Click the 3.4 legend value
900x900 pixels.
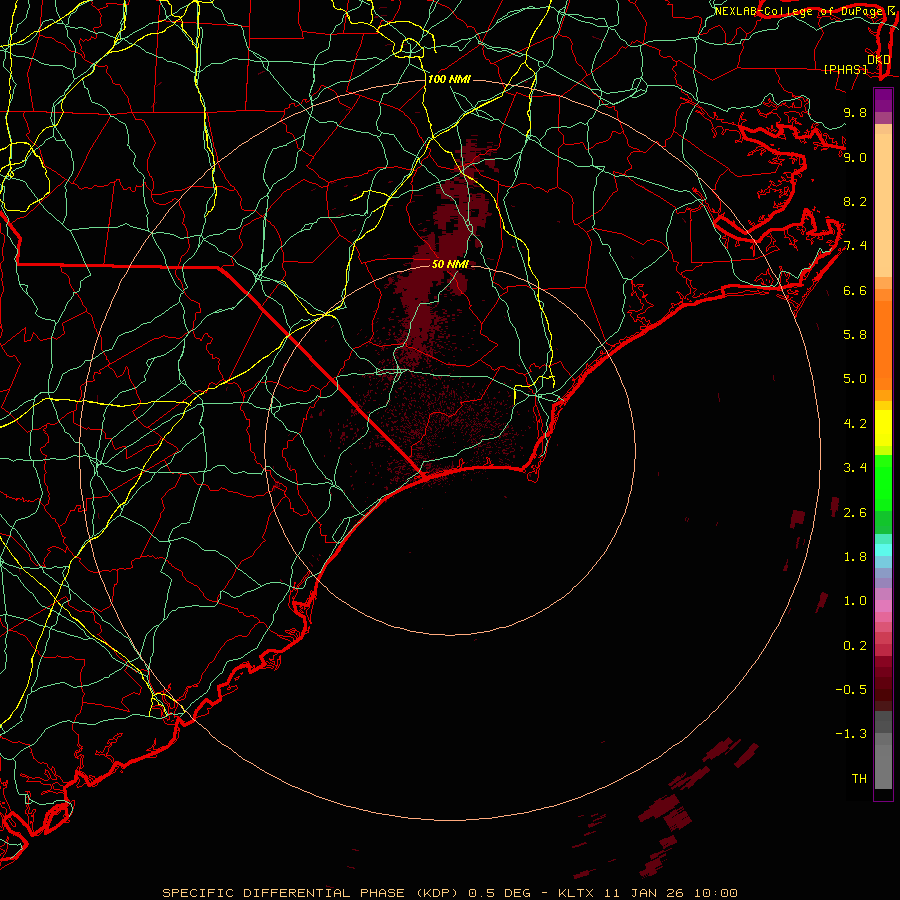coord(855,468)
